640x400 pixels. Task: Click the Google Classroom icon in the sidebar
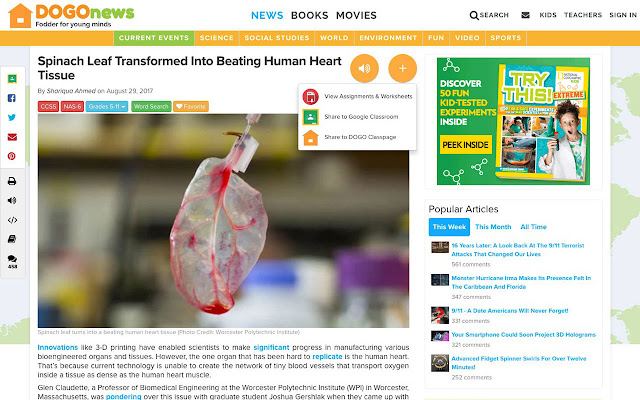pos(12,79)
